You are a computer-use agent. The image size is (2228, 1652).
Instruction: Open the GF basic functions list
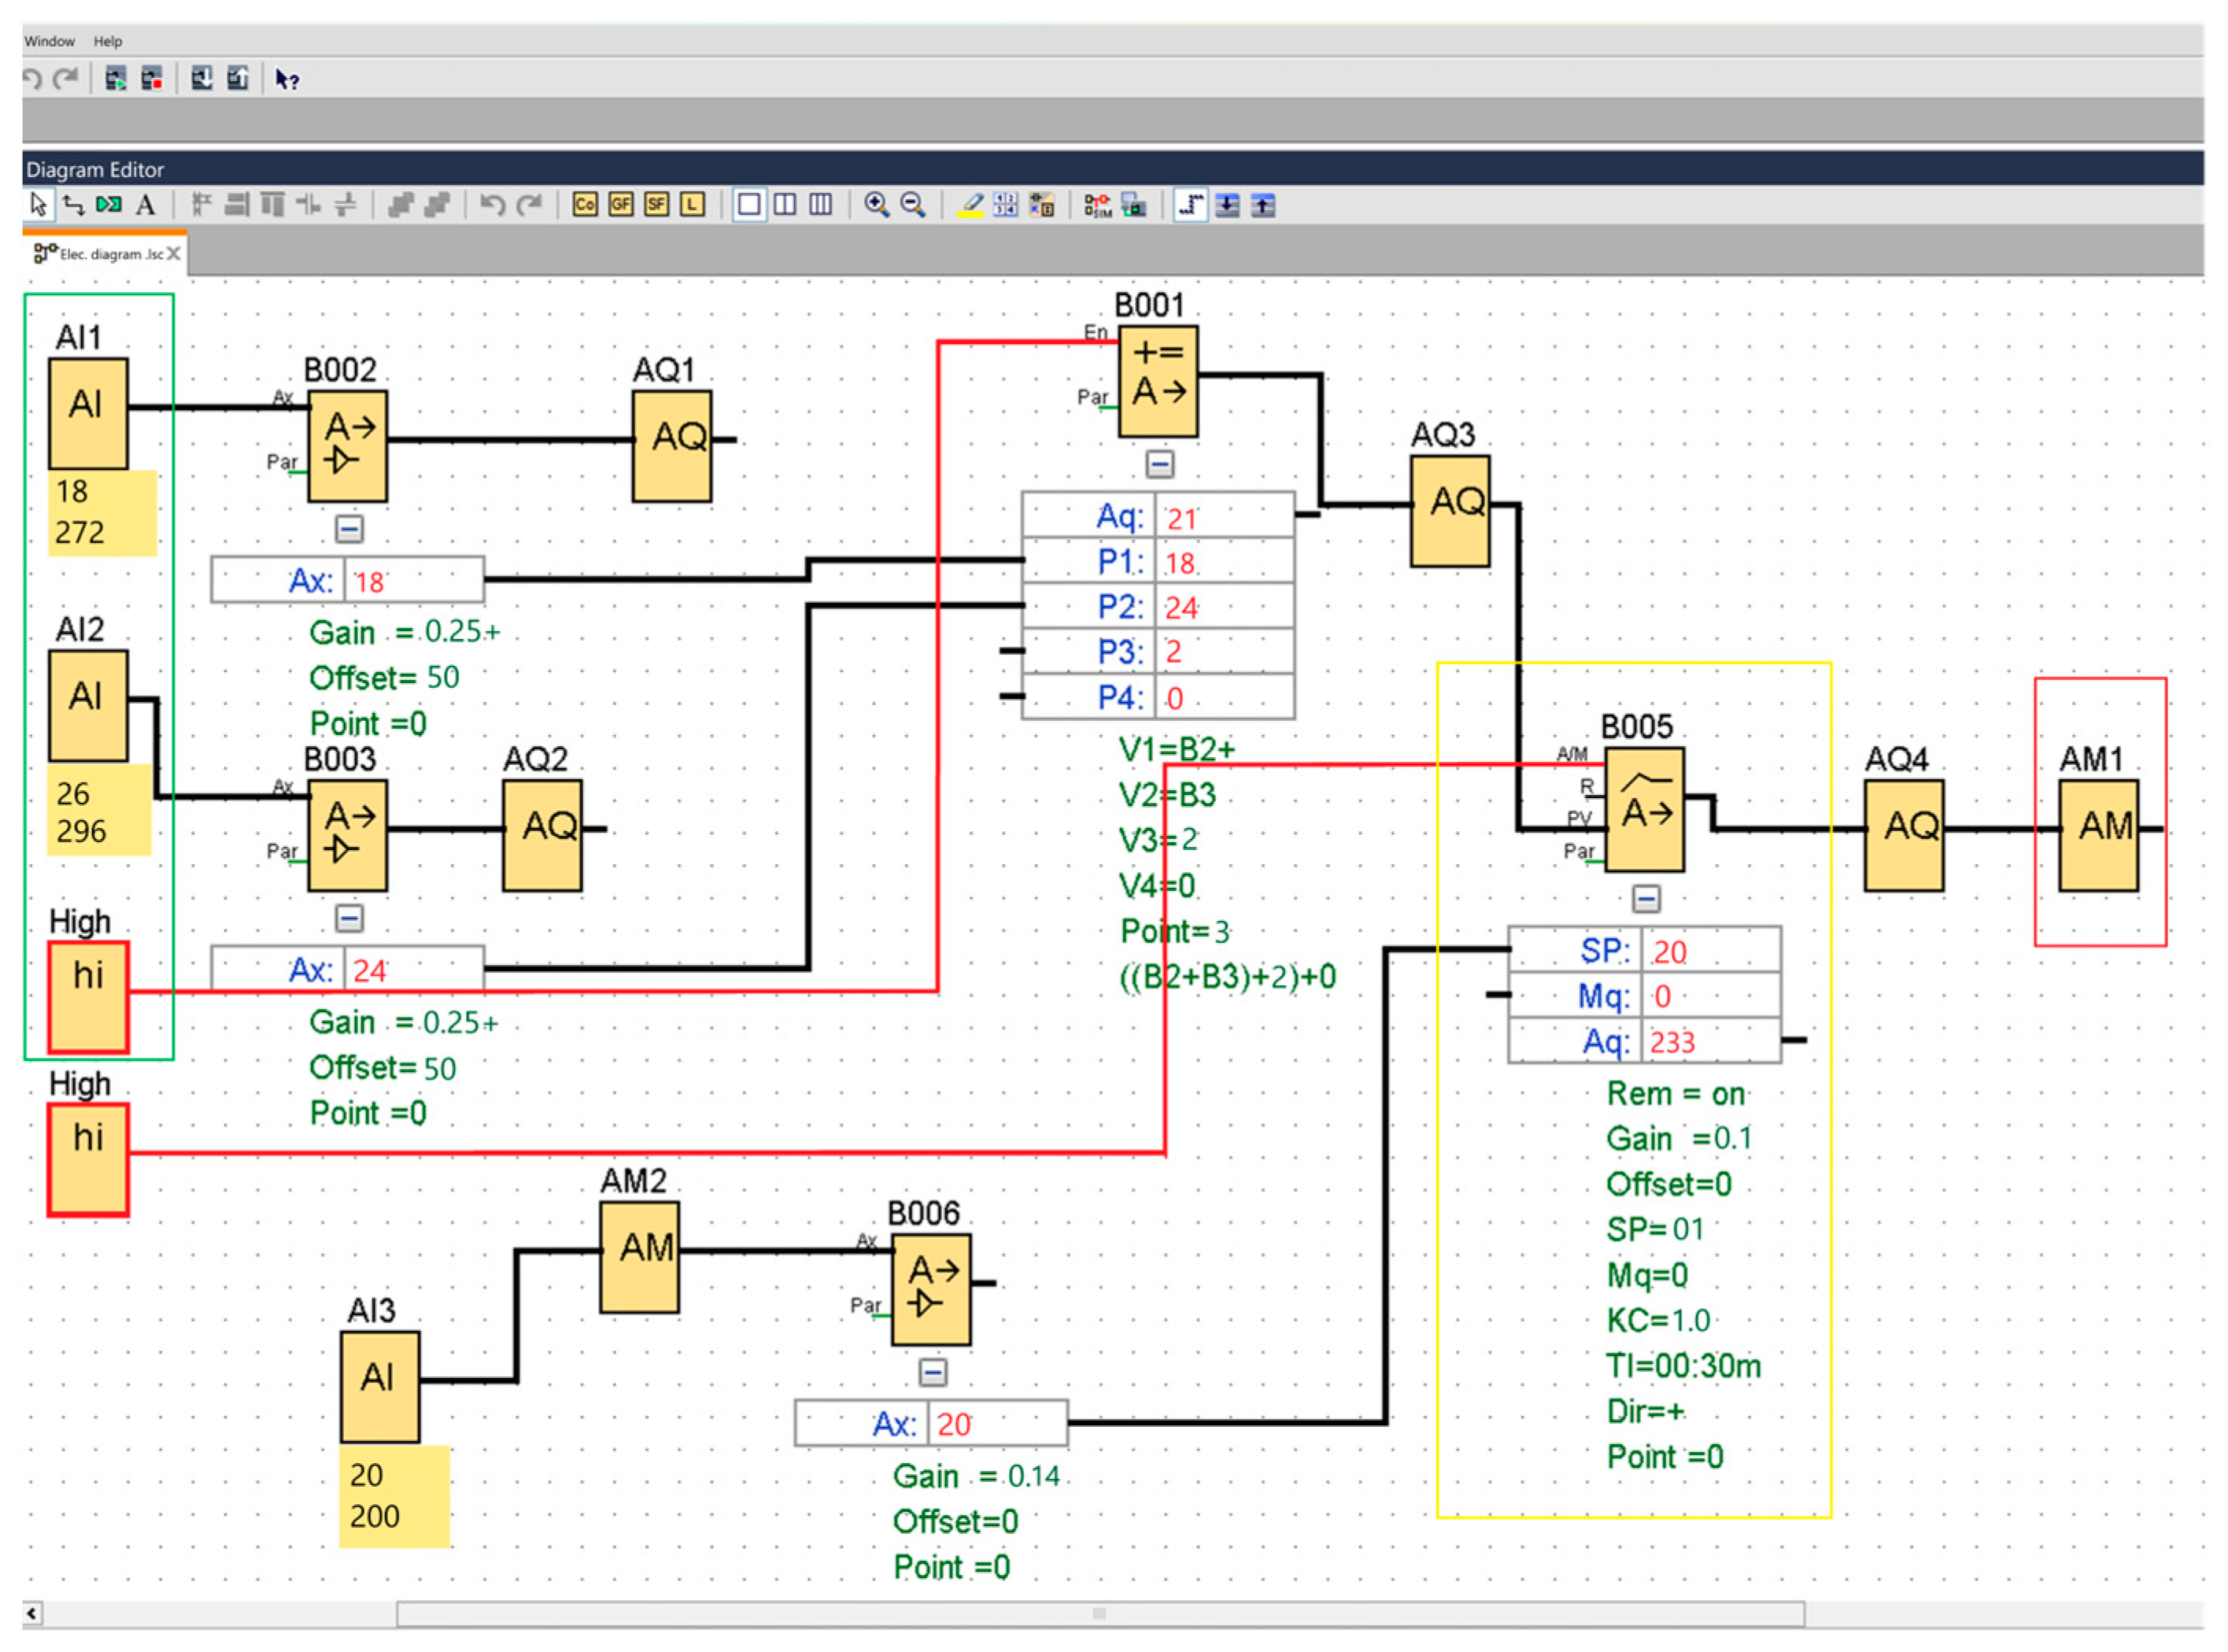(x=621, y=205)
